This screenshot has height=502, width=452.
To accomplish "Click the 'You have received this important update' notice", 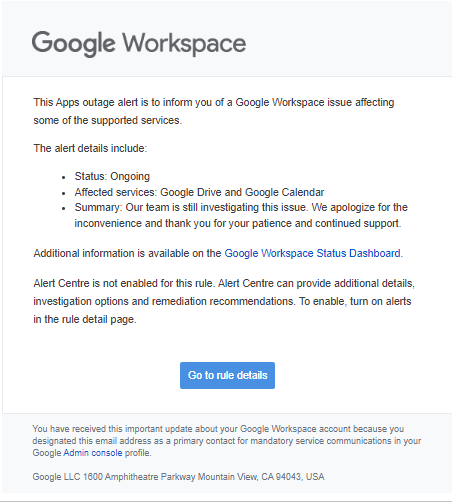I will (227, 441).
